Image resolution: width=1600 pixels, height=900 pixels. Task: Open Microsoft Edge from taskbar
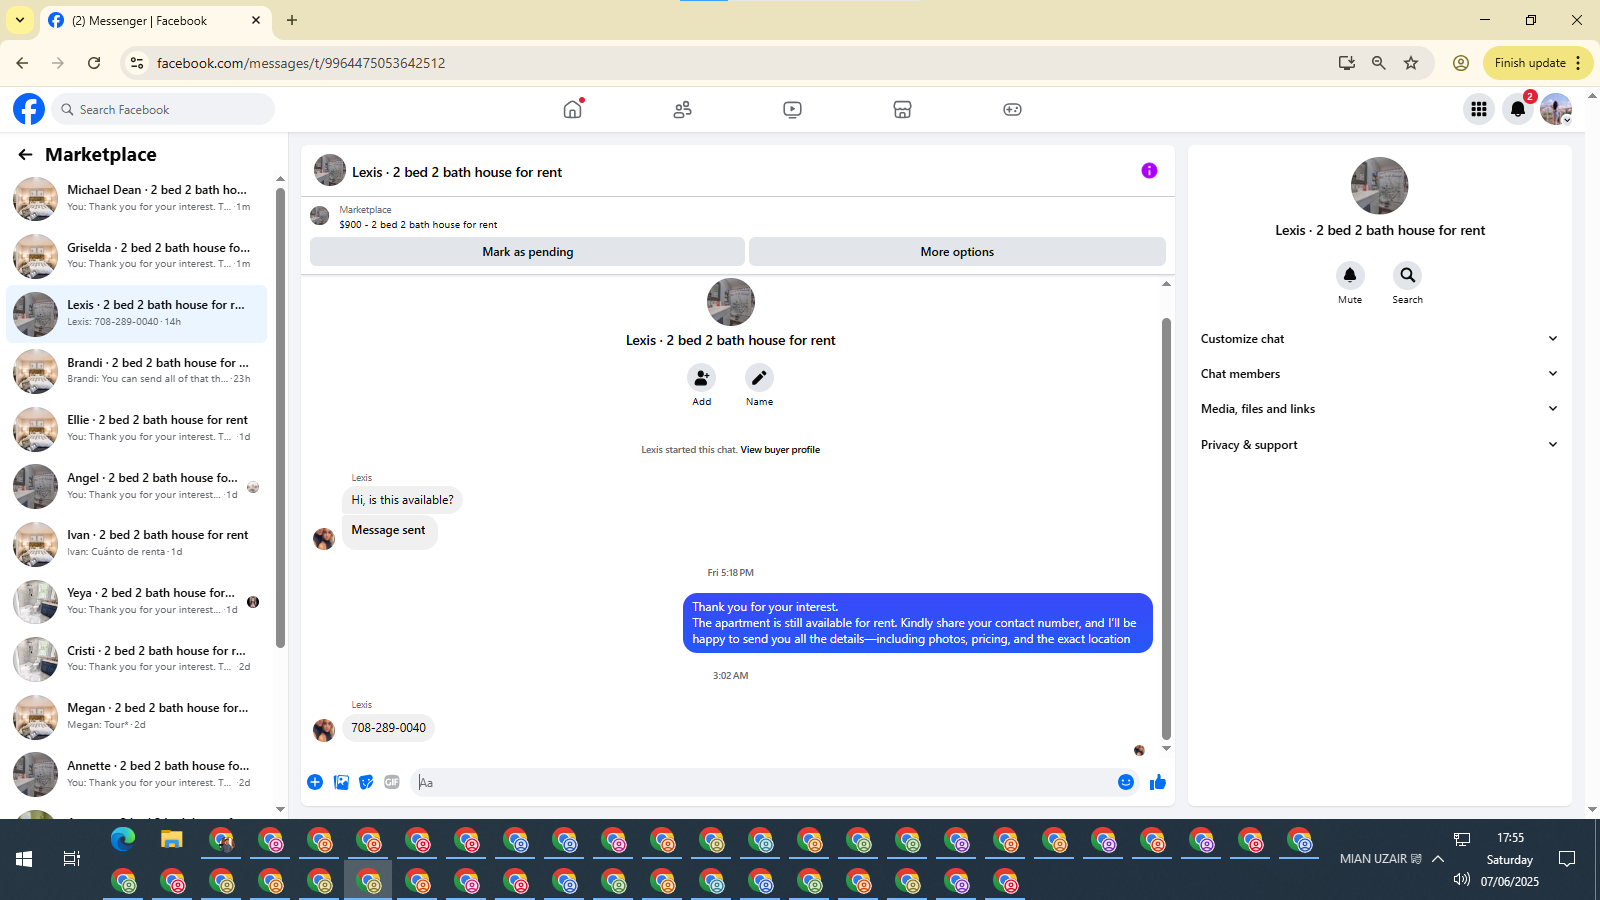coord(123,839)
